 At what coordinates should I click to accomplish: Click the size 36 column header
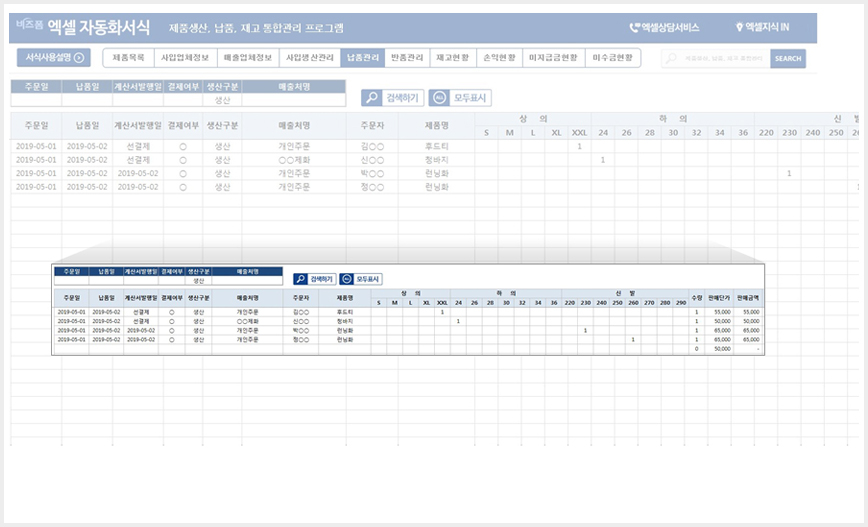coord(743,133)
